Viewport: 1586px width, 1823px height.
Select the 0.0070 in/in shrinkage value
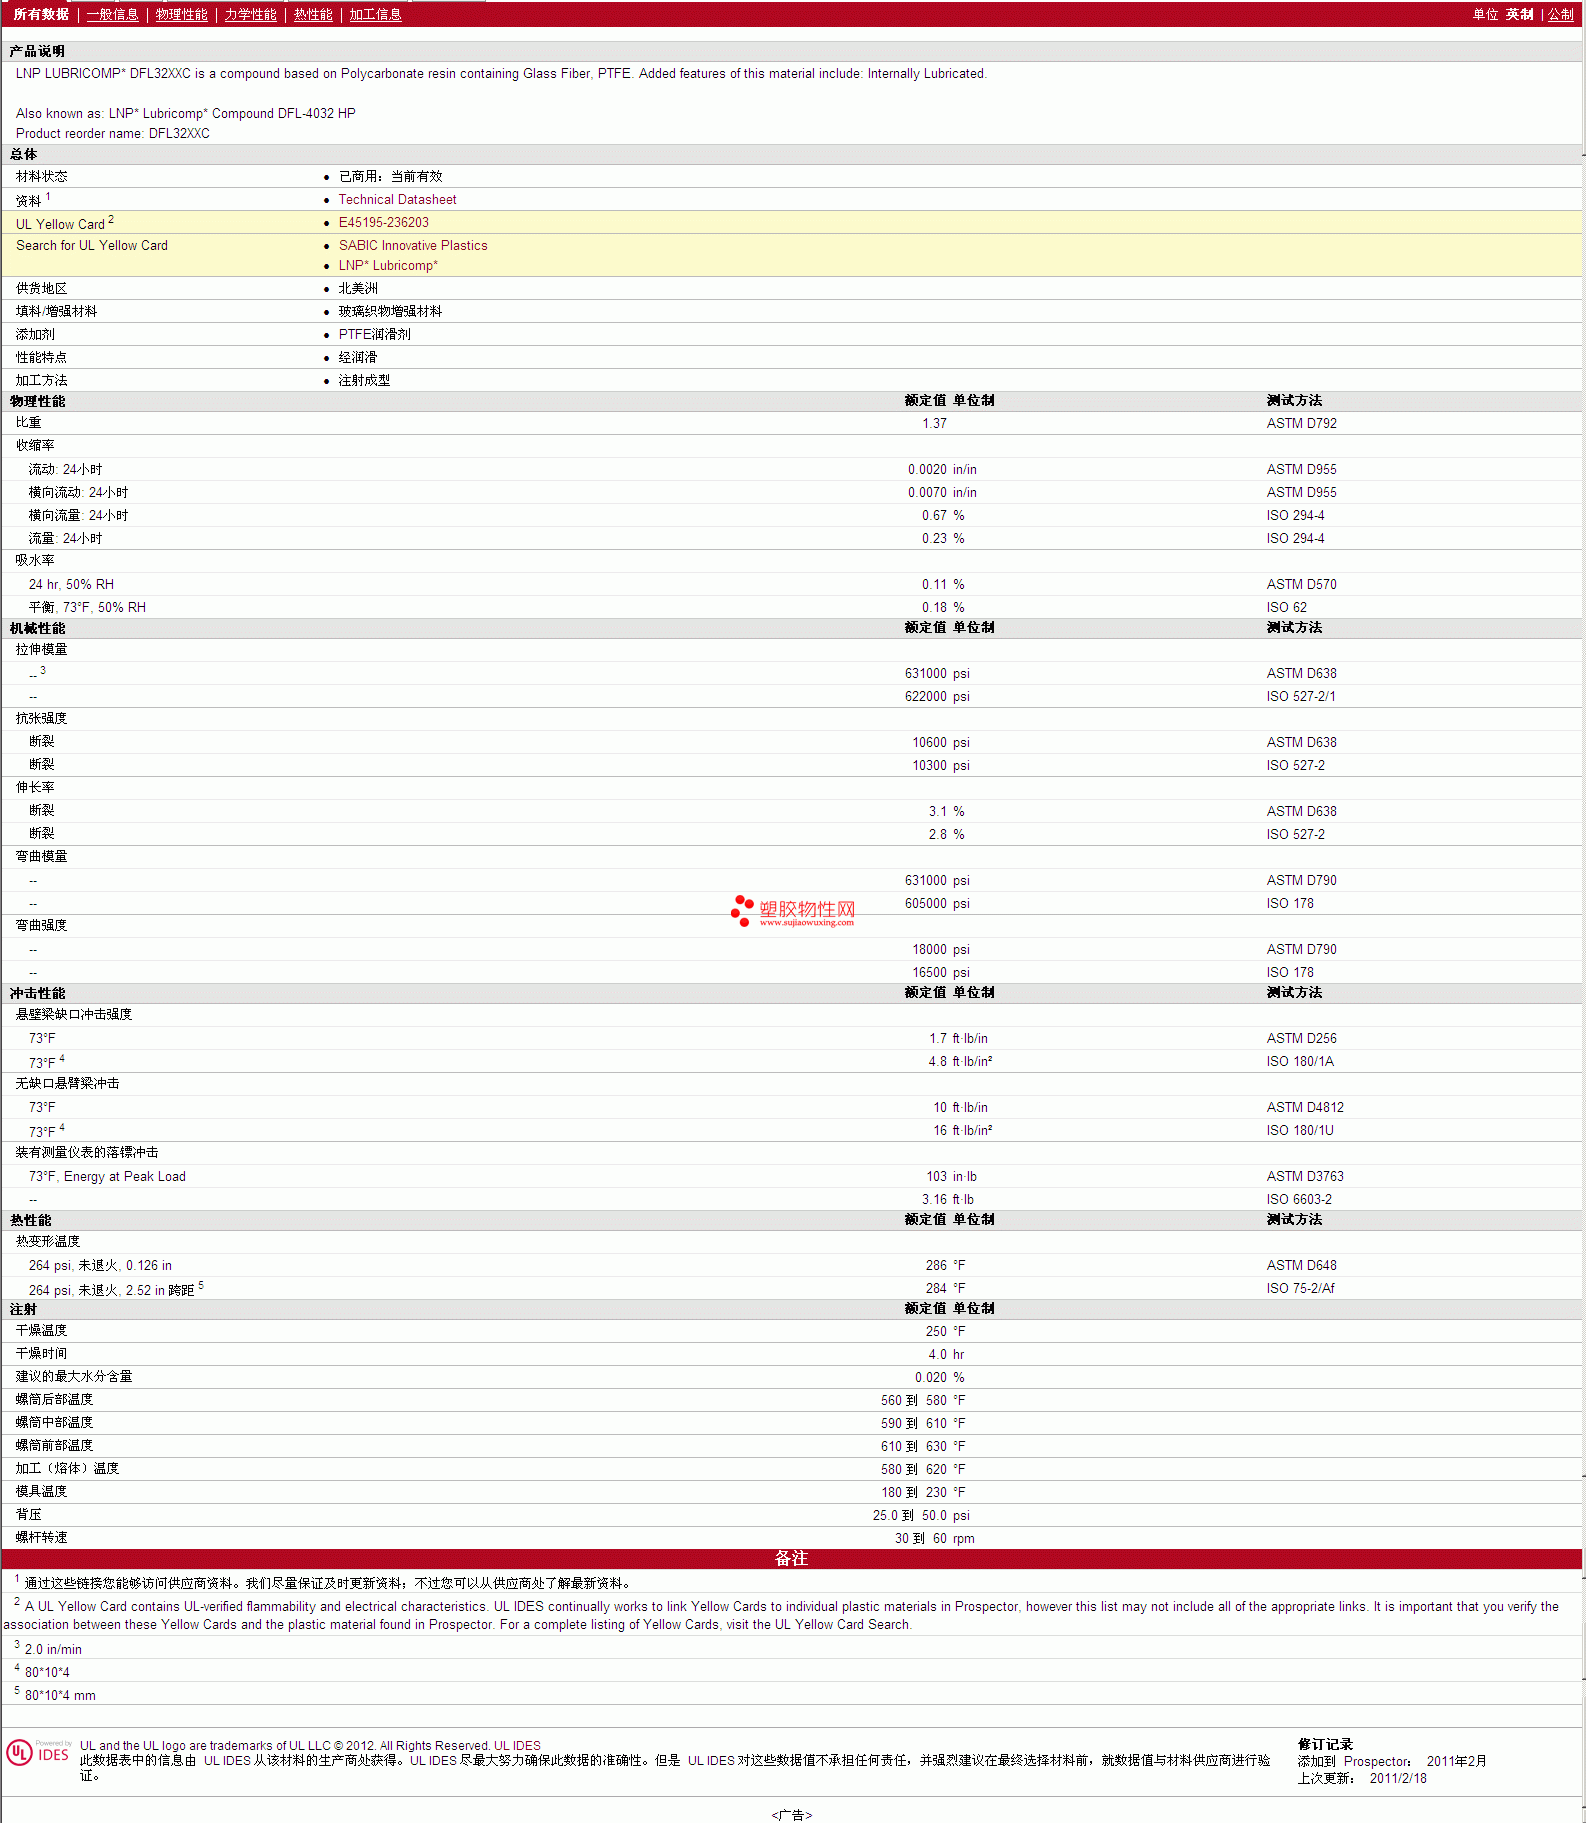pyautogui.click(x=942, y=493)
